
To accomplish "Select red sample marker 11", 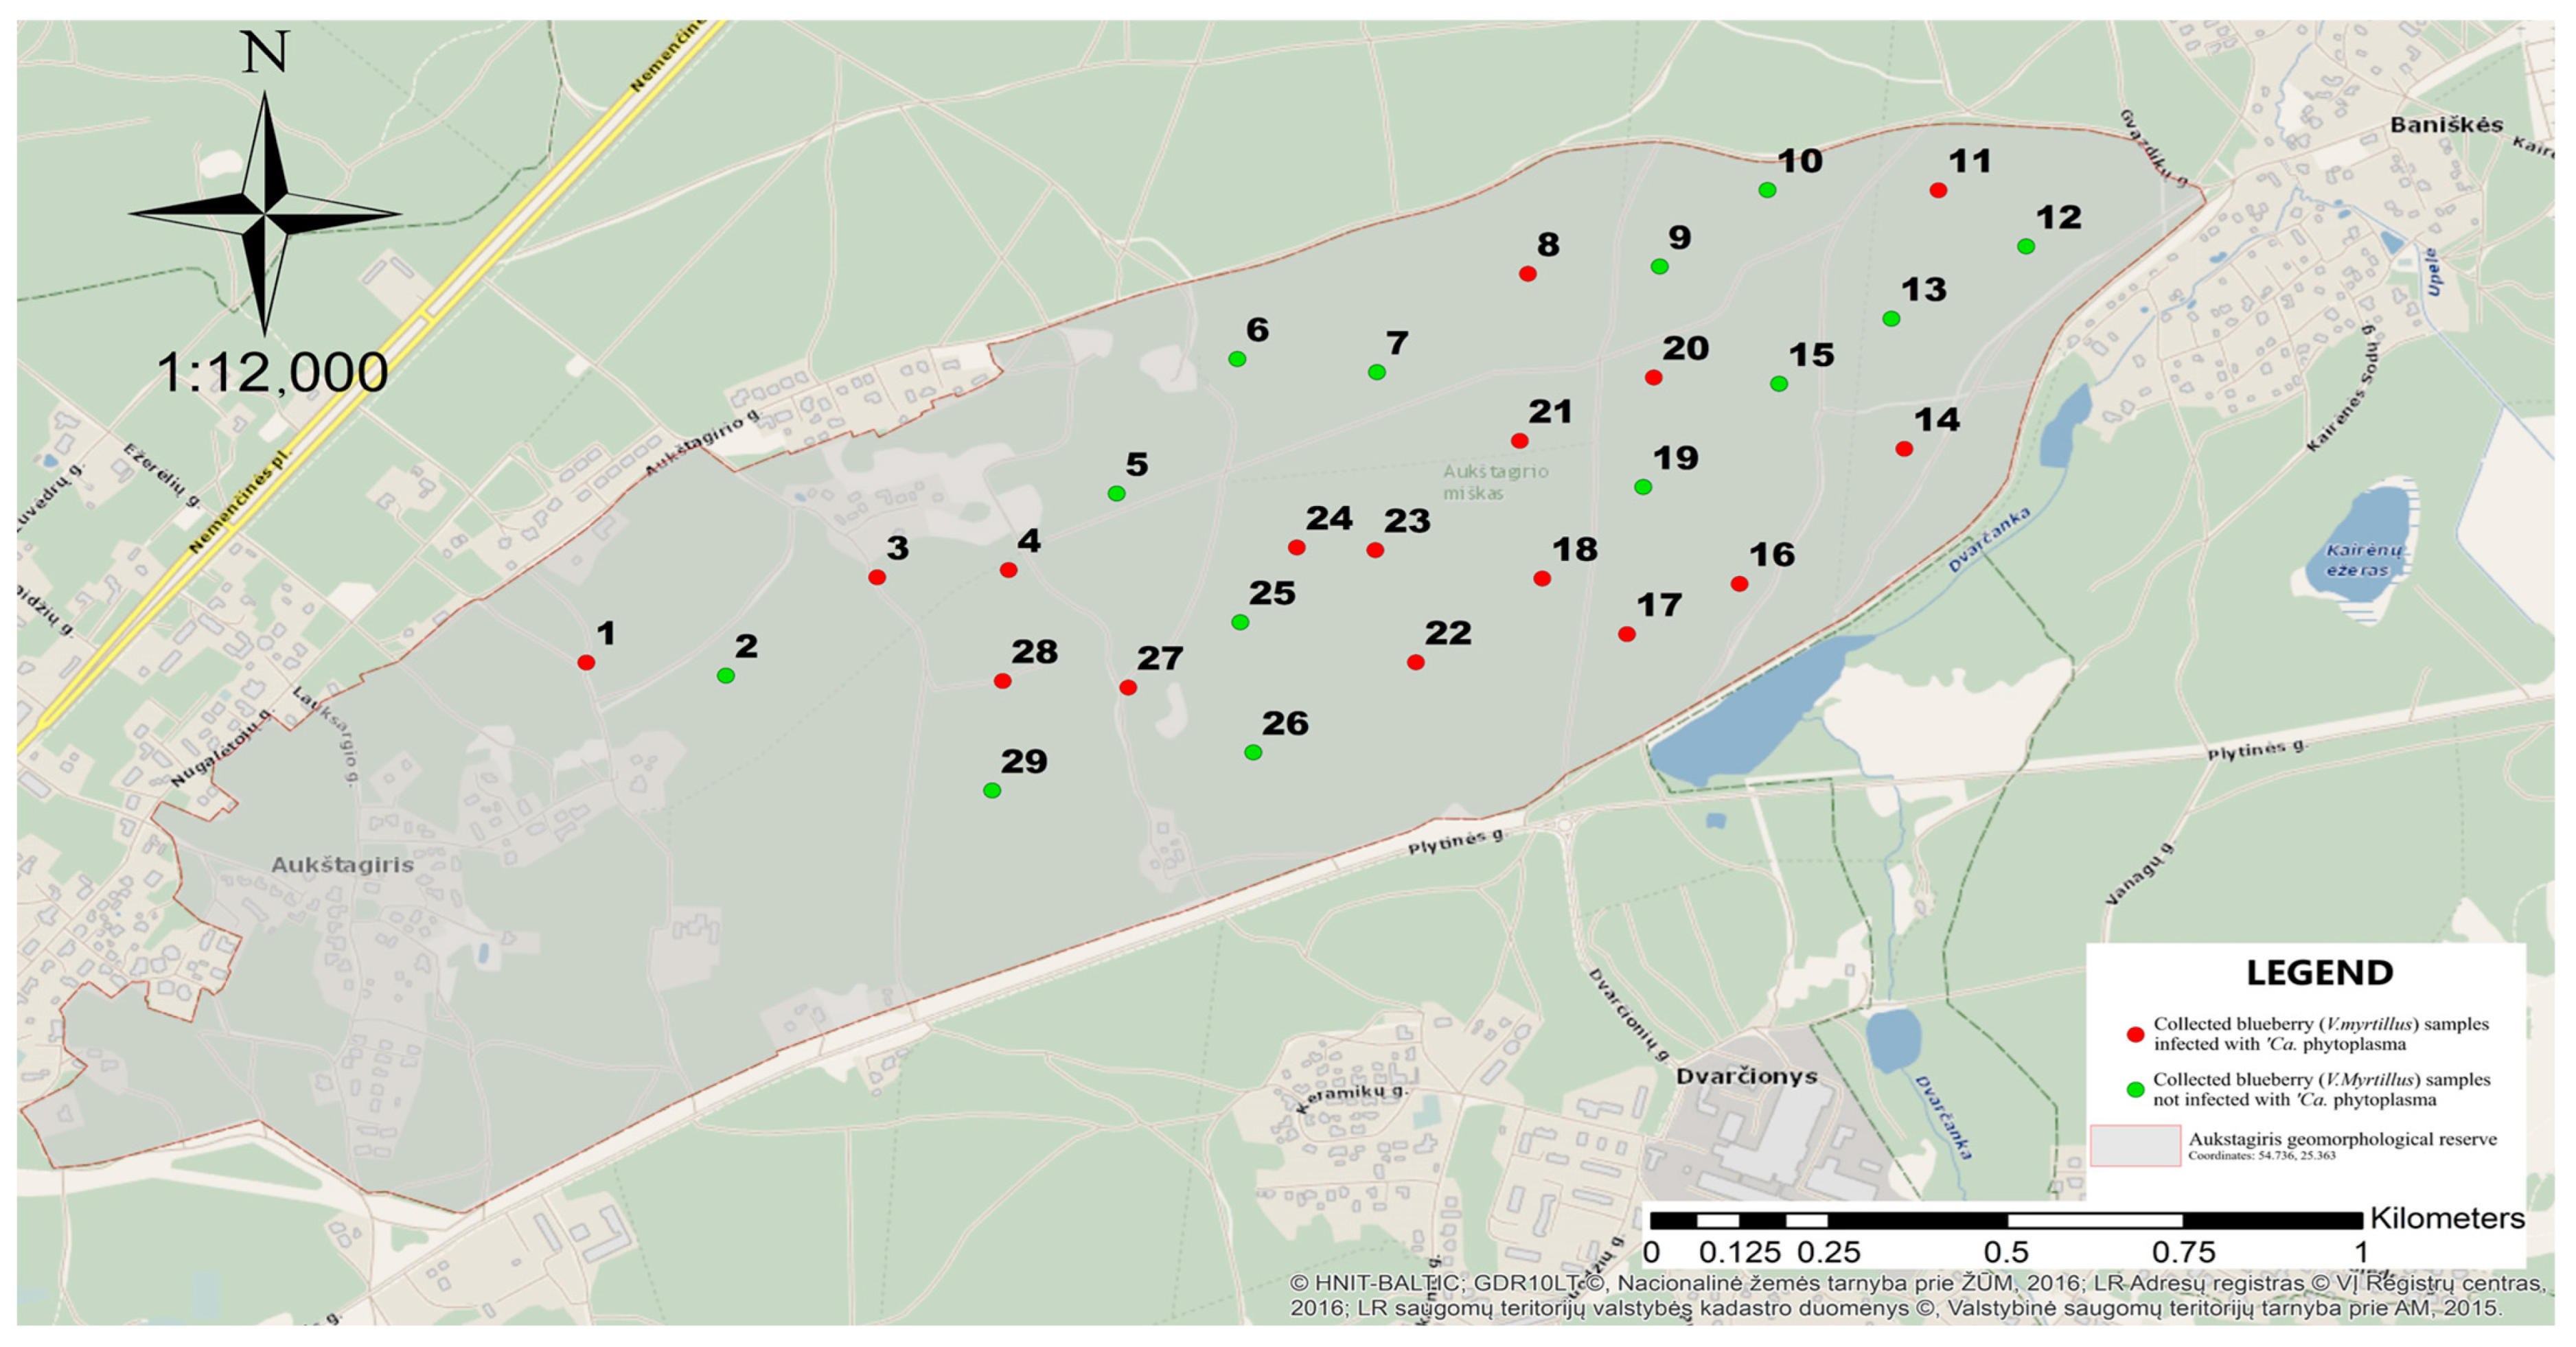I will click(x=1938, y=190).
